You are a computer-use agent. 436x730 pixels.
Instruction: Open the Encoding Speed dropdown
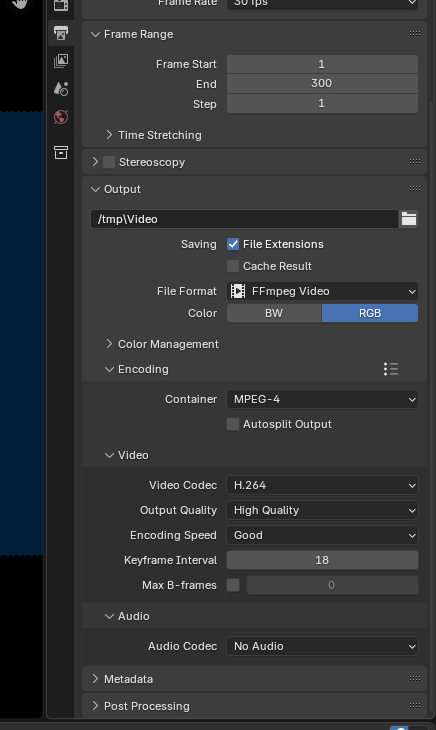322,535
